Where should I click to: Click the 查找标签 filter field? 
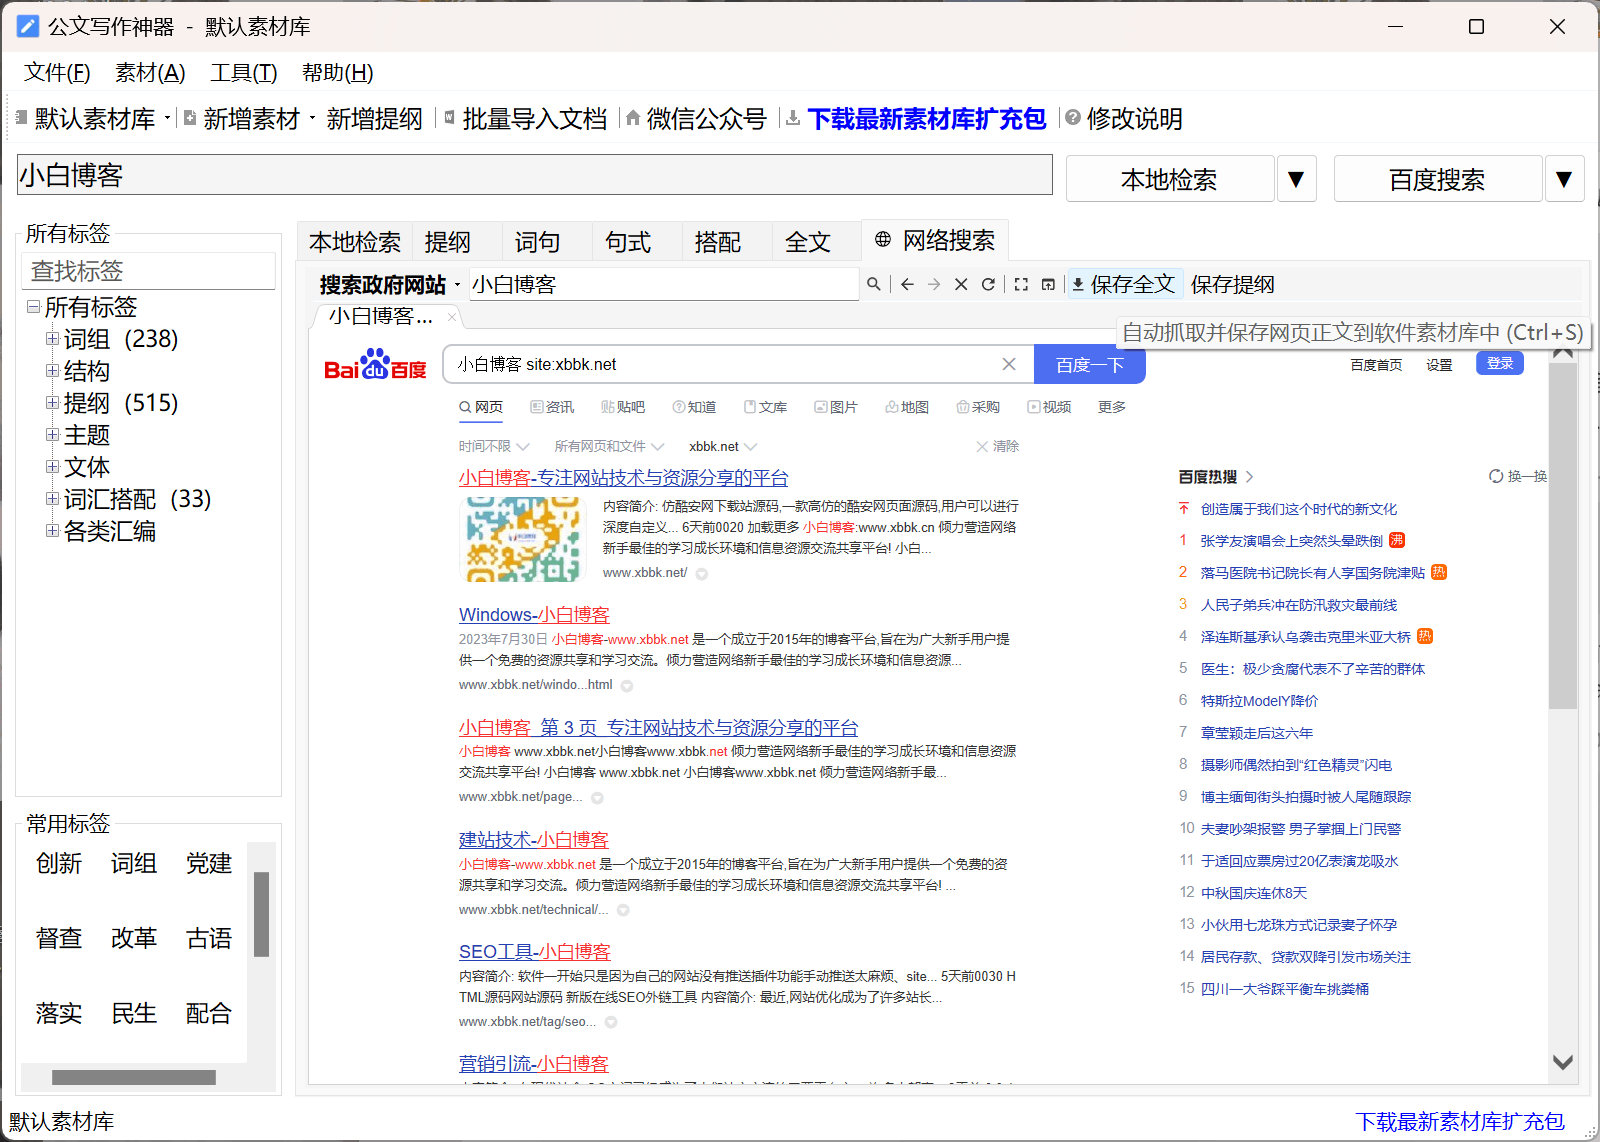point(148,271)
